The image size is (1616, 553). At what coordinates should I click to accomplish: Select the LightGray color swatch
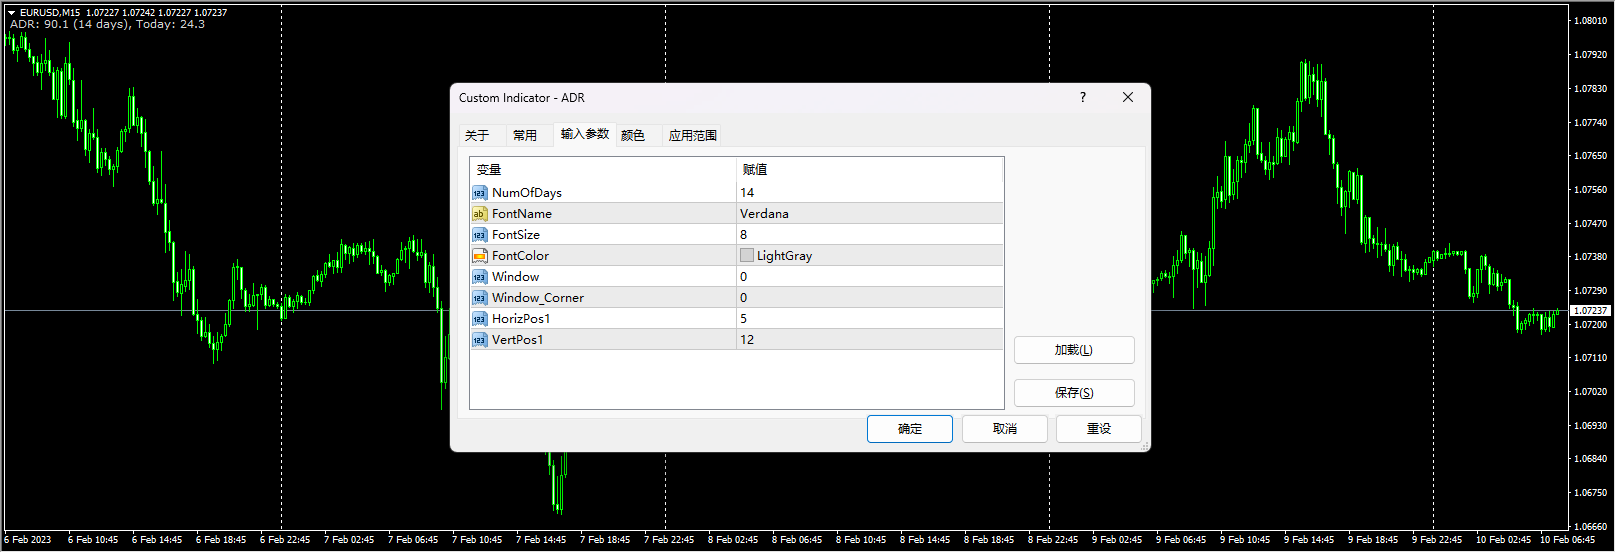pos(747,256)
